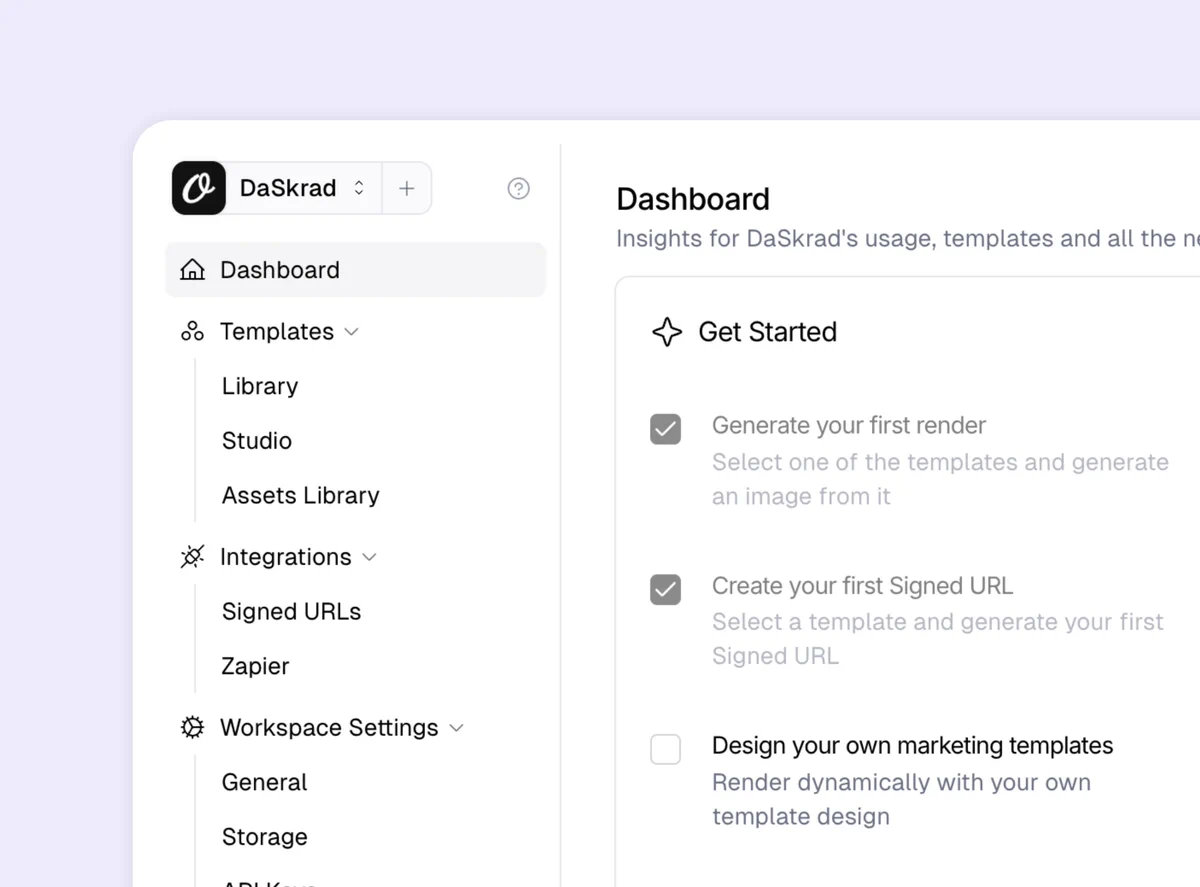The image size is (1200, 887).
Task: Click the 'Get Started' heading text
Action: click(x=768, y=332)
